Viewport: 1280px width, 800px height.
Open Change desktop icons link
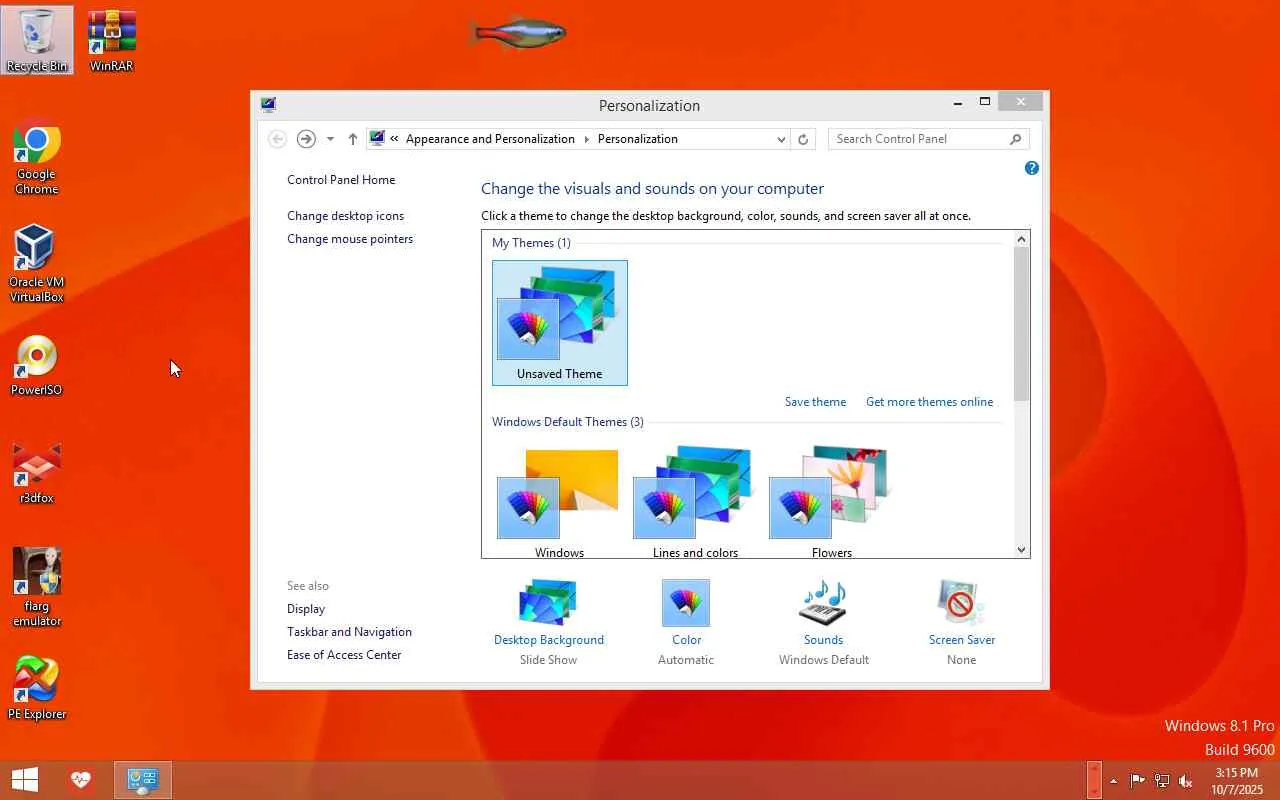click(x=346, y=216)
